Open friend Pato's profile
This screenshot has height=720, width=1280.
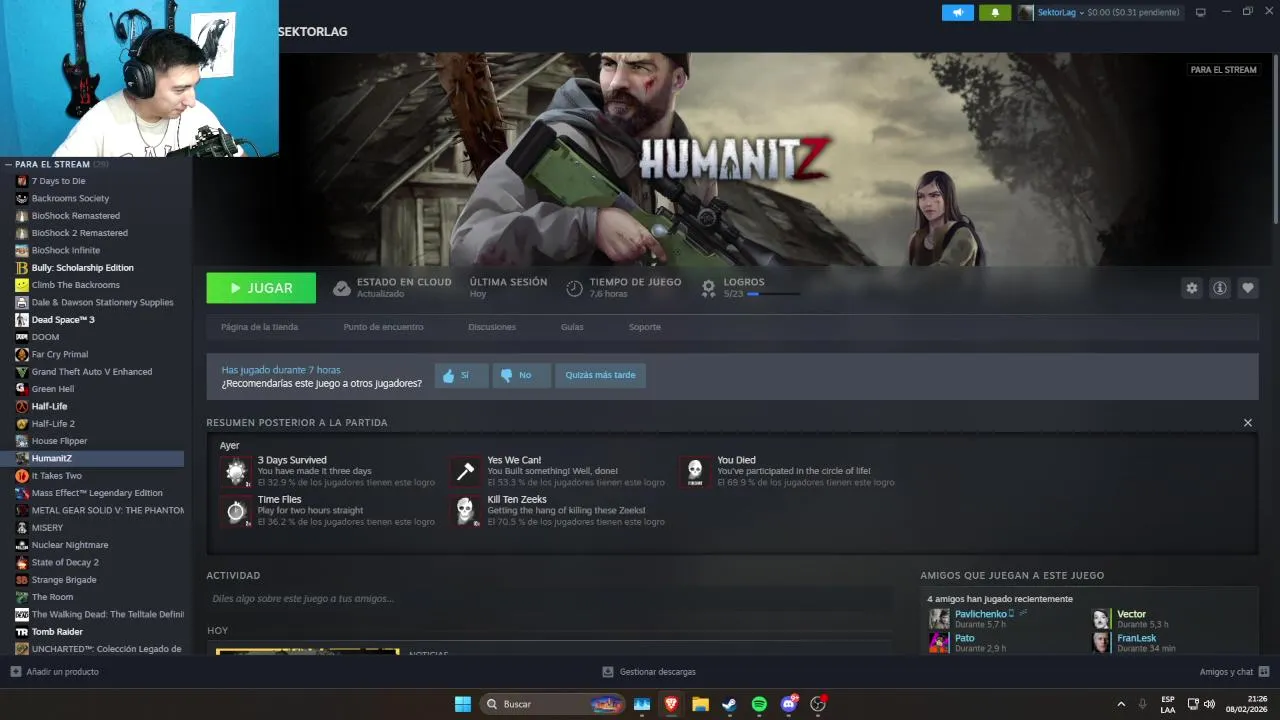tap(964, 638)
